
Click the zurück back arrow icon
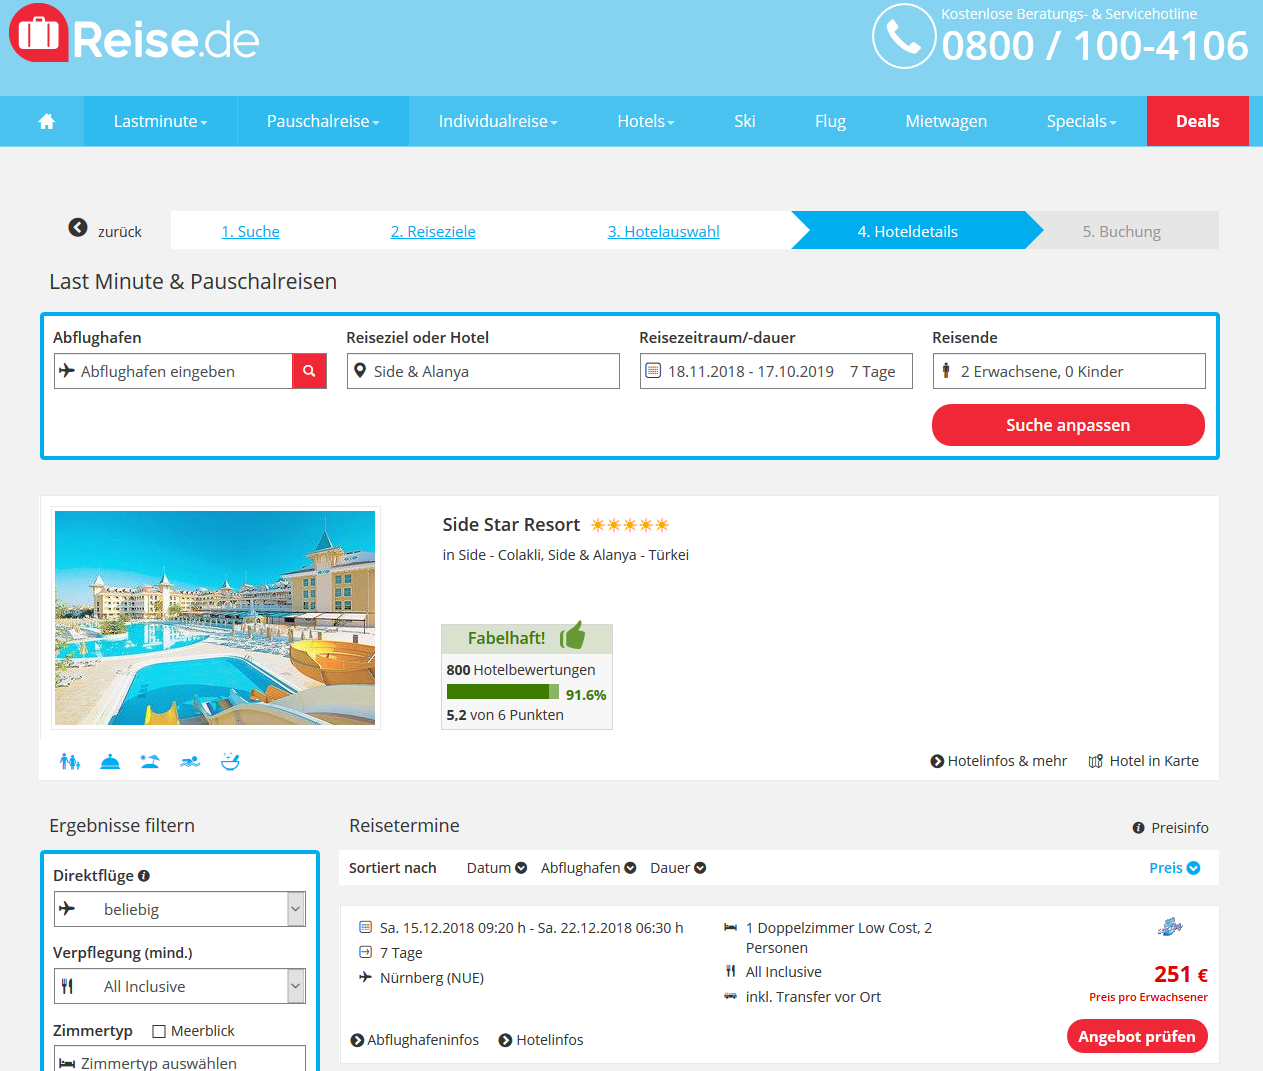click(78, 227)
